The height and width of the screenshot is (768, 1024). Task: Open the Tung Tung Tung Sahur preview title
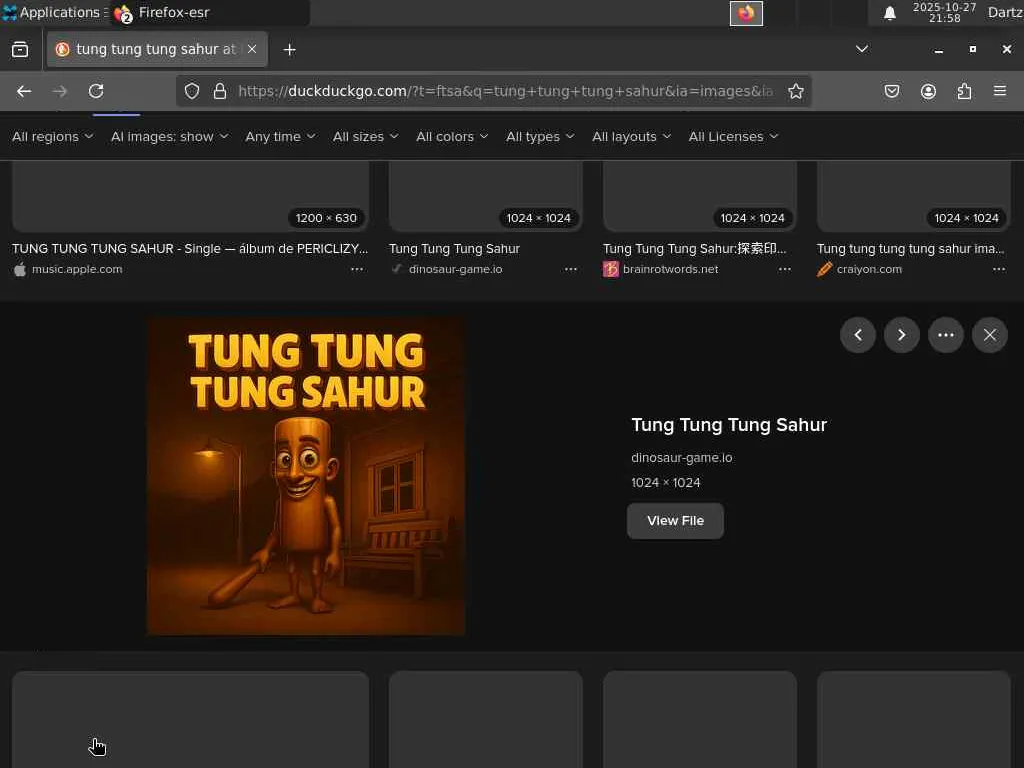(729, 425)
